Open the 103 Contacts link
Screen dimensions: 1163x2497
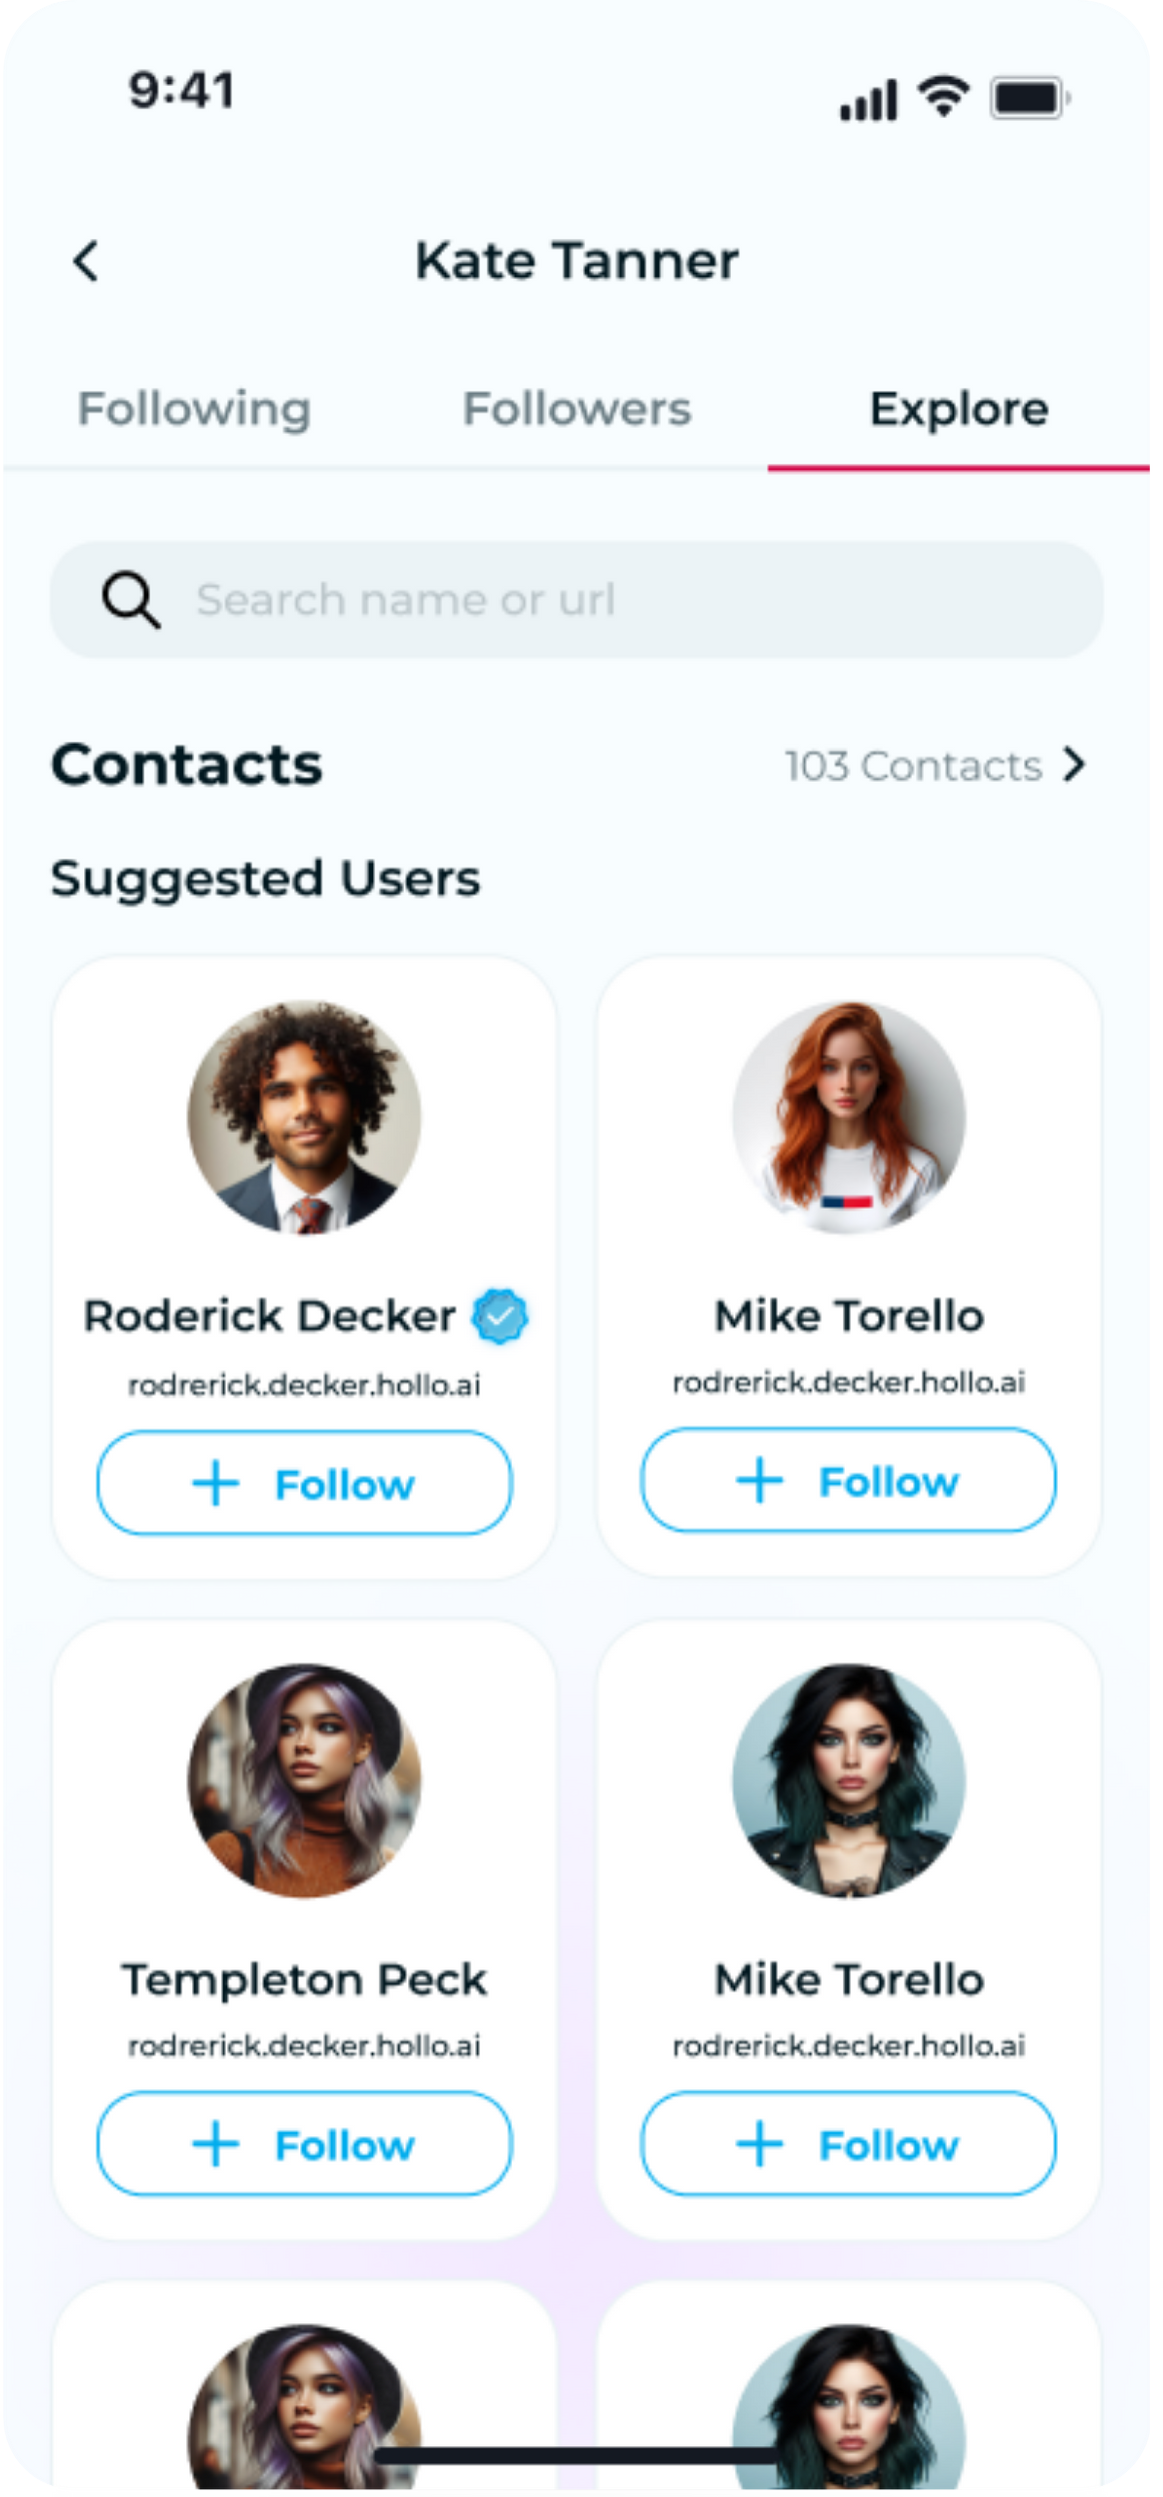click(x=913, y=766)
